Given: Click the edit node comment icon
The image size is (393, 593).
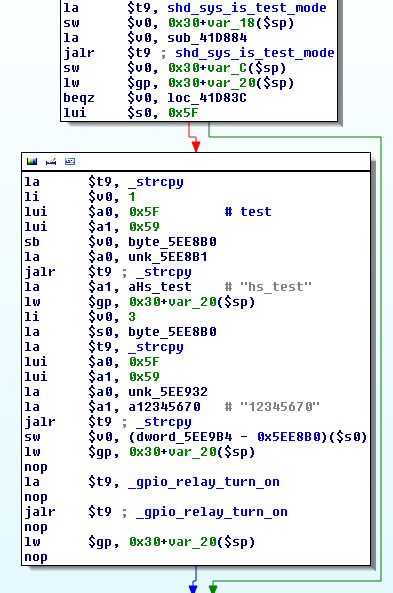Looking at the screenshot, I should tap(51, 161).
